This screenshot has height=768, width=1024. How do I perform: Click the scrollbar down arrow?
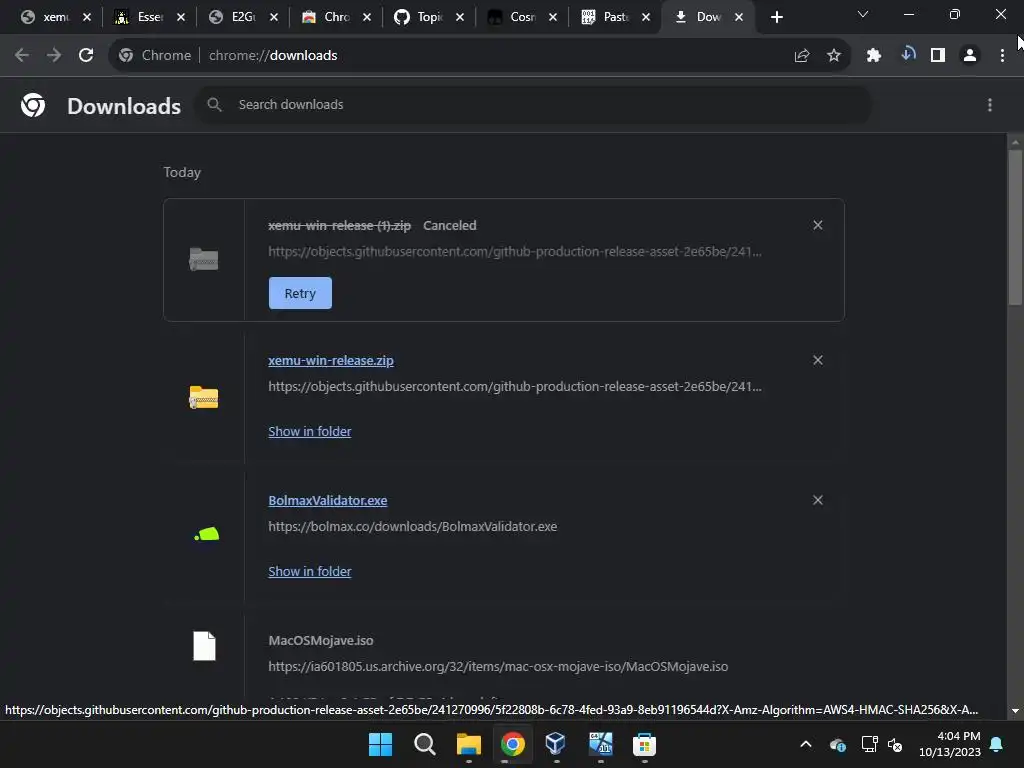pos(1015,711)
